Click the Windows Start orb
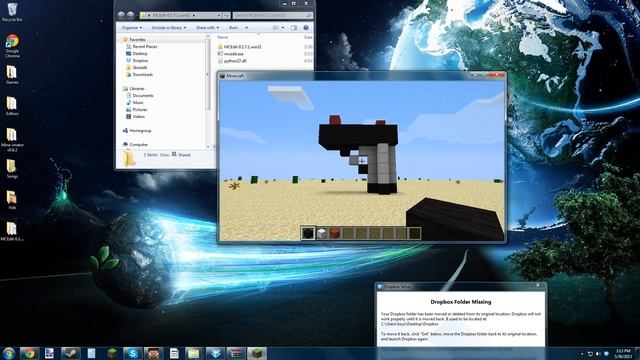 9,353
